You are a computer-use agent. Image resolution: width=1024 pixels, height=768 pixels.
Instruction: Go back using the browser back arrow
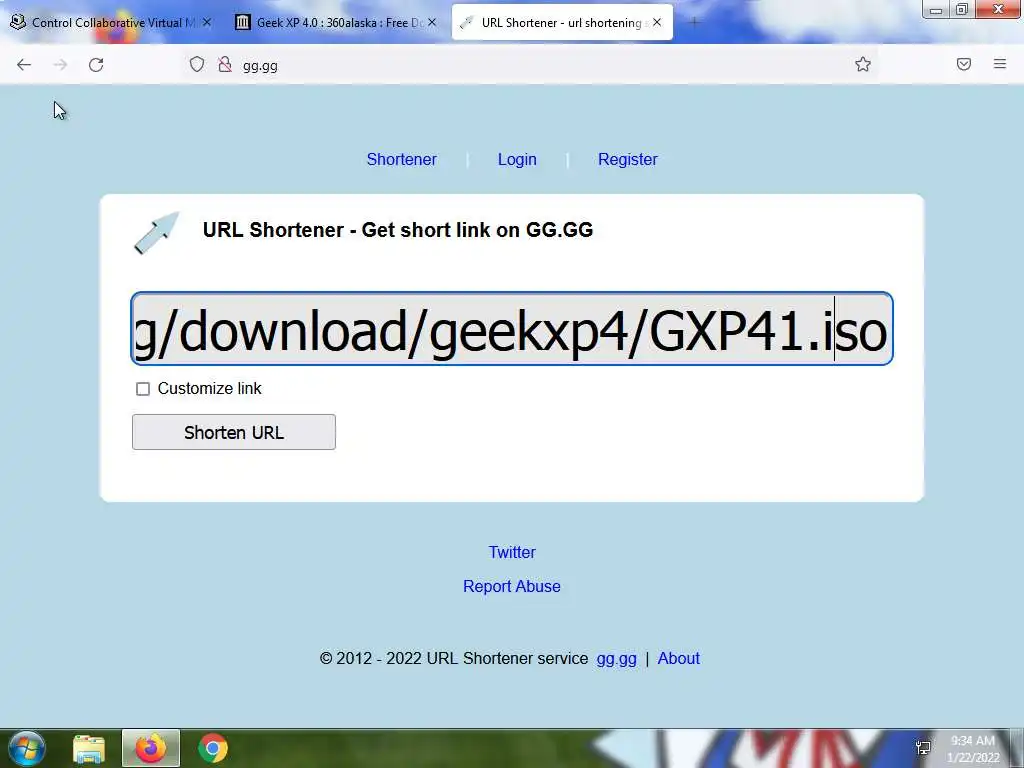click(24, 65)
